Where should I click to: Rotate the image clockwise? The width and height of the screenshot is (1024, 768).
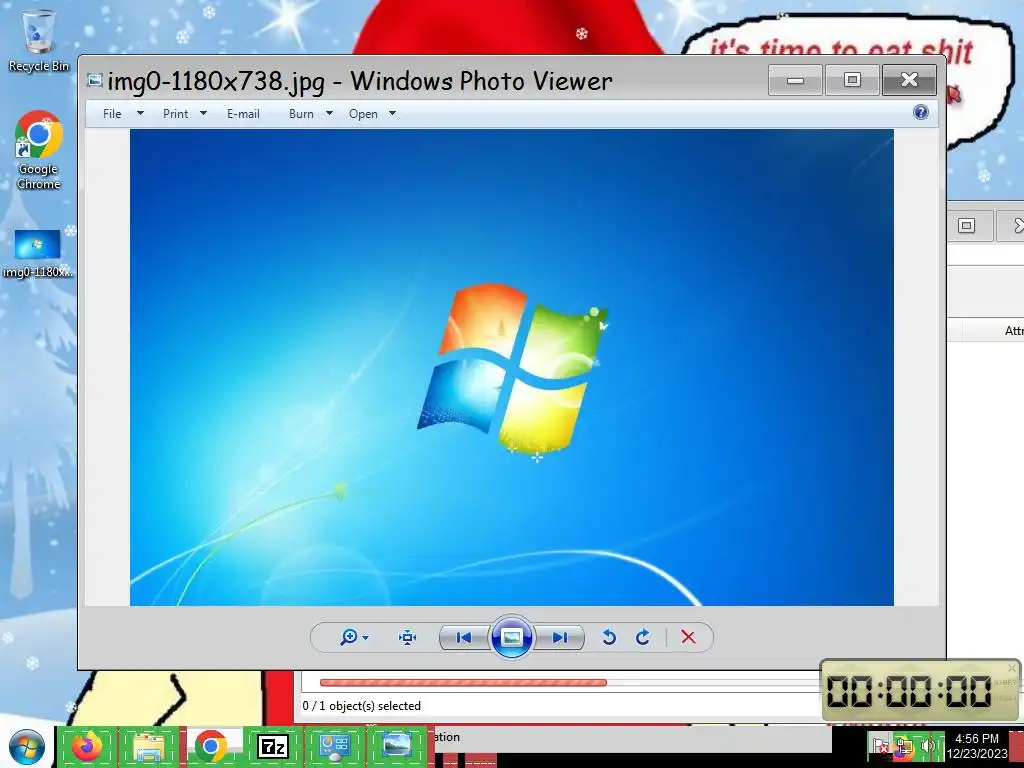643,637
